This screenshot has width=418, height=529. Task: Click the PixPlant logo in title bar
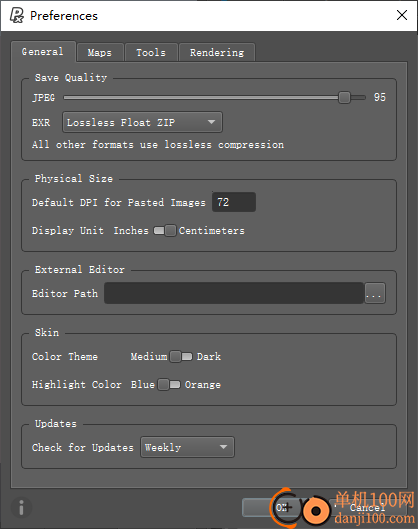pyautogui.click(x=16, y=15)
